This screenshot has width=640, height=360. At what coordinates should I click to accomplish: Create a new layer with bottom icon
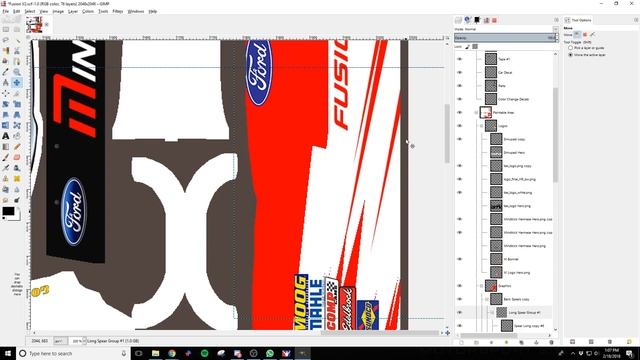[461, 342]
